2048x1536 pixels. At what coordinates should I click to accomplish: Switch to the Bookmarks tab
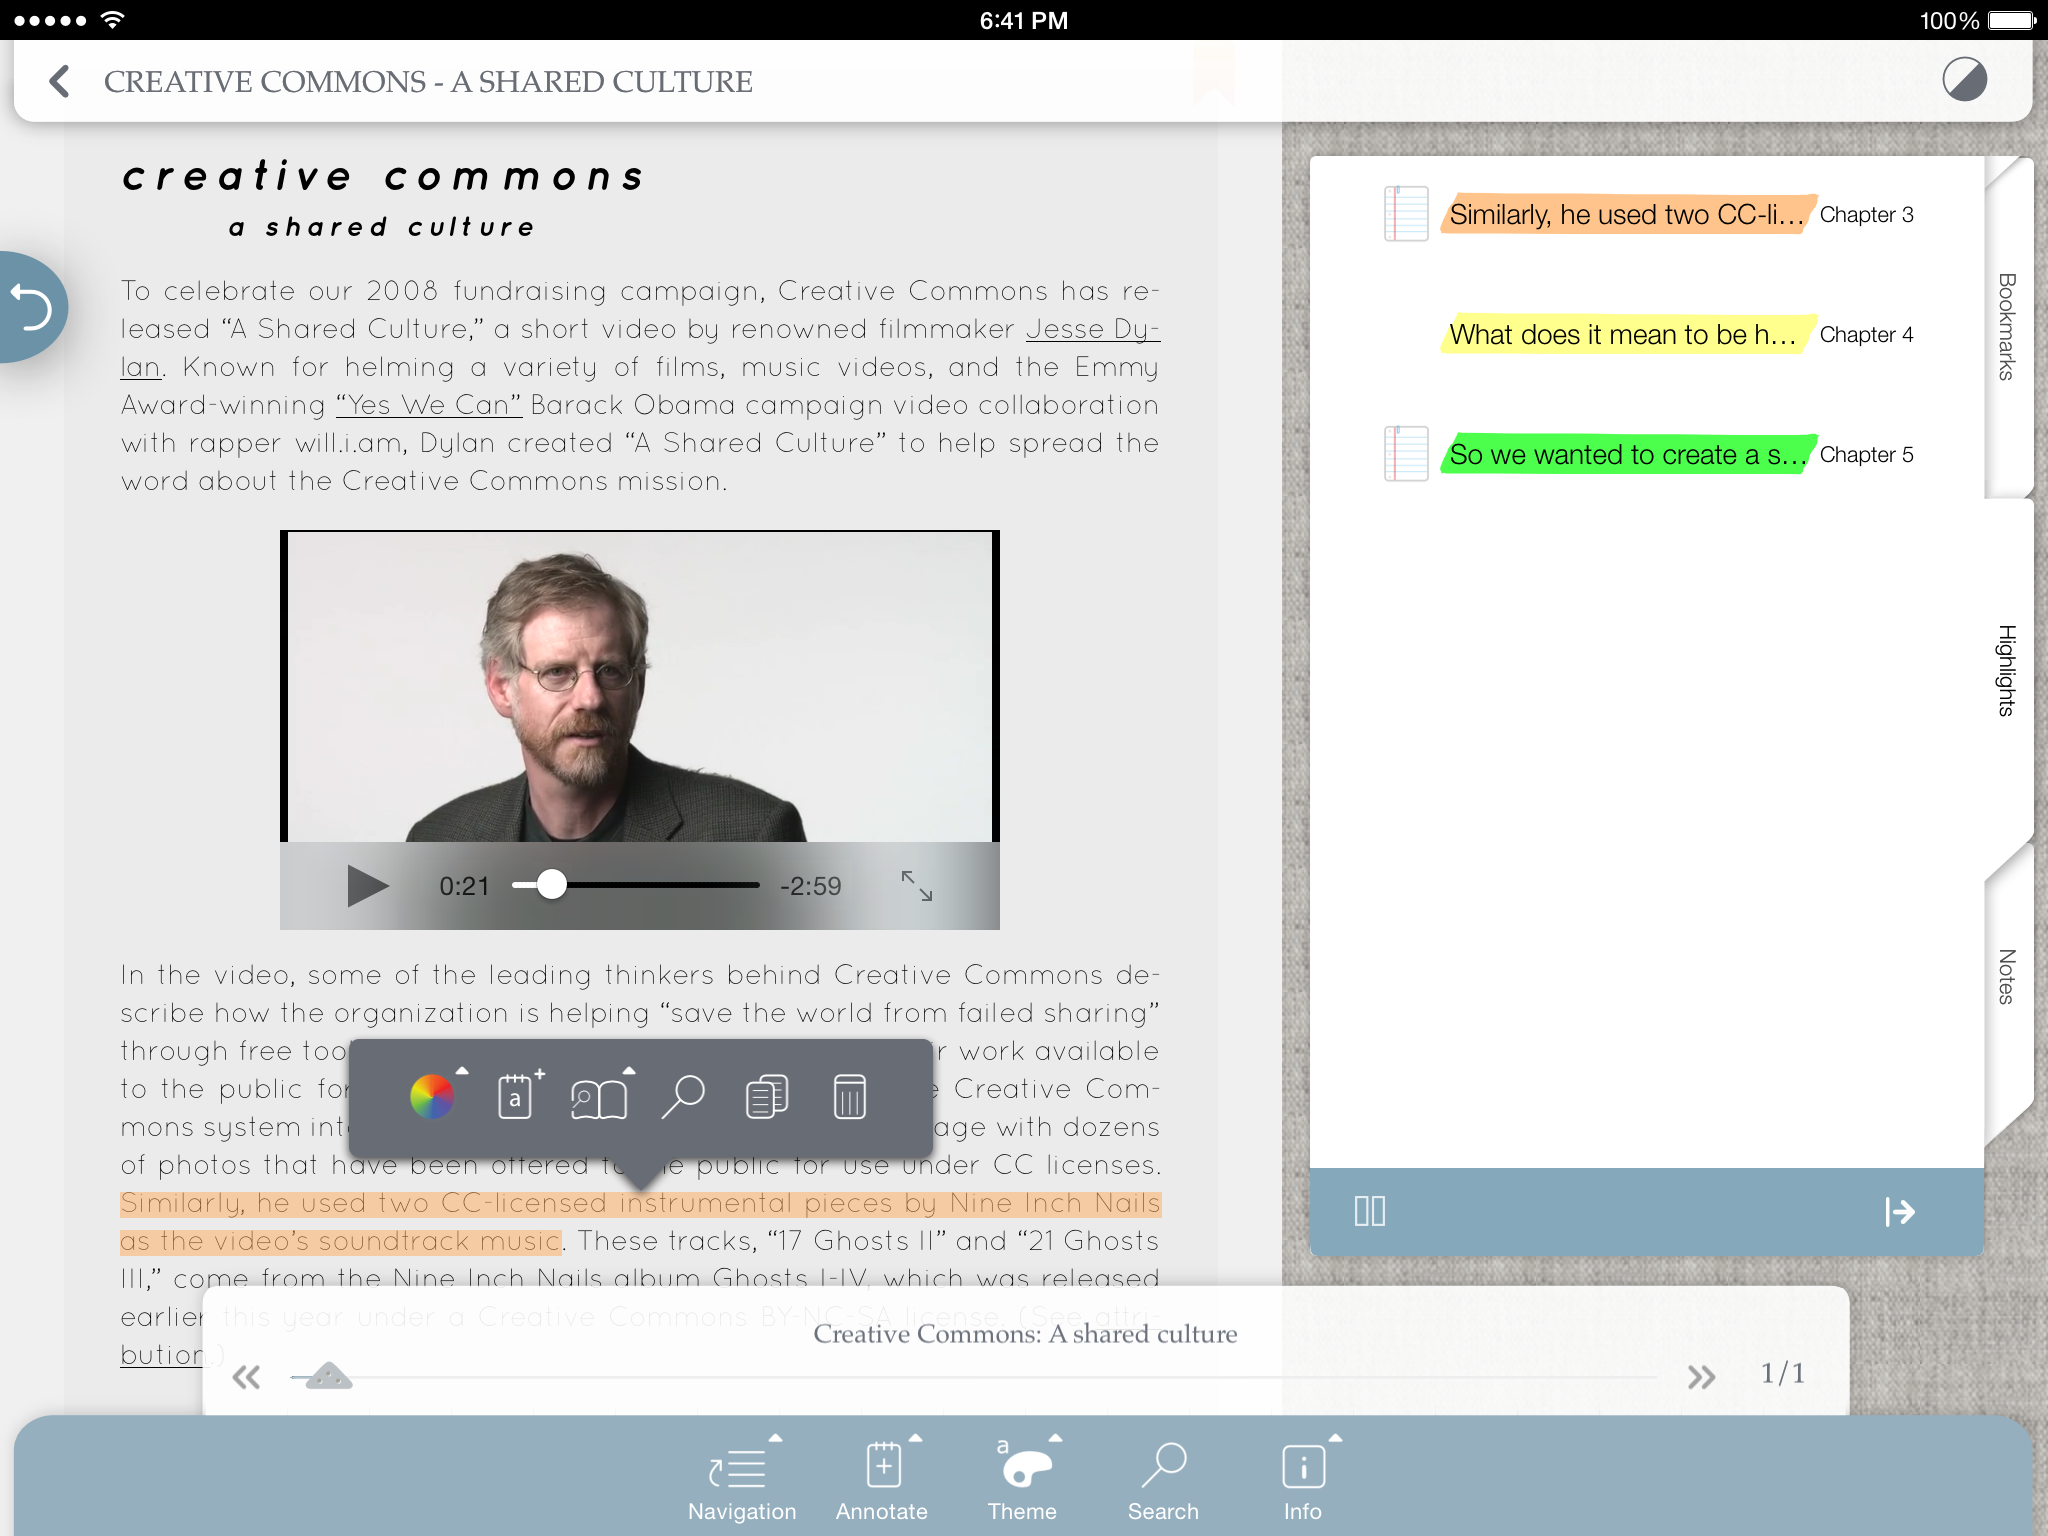[x=2007, y=326]
